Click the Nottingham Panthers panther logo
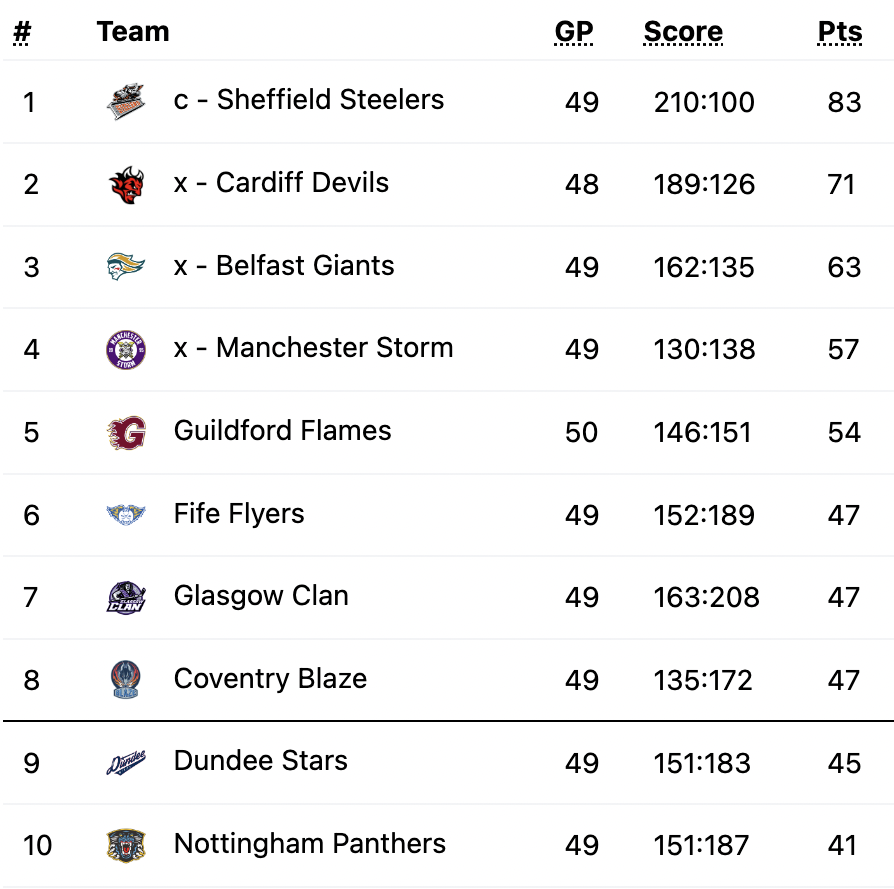This screenshot has height=889, width=894. pos(126,845)
